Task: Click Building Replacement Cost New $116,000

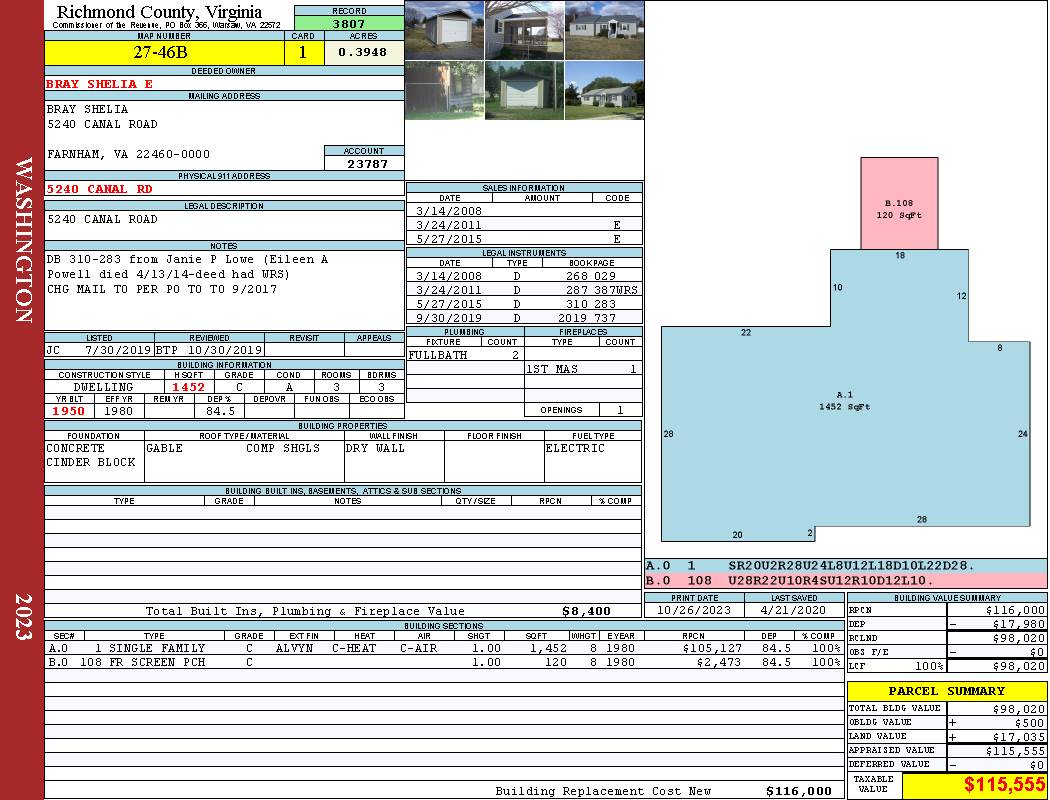Action: [x=798, y=791]
